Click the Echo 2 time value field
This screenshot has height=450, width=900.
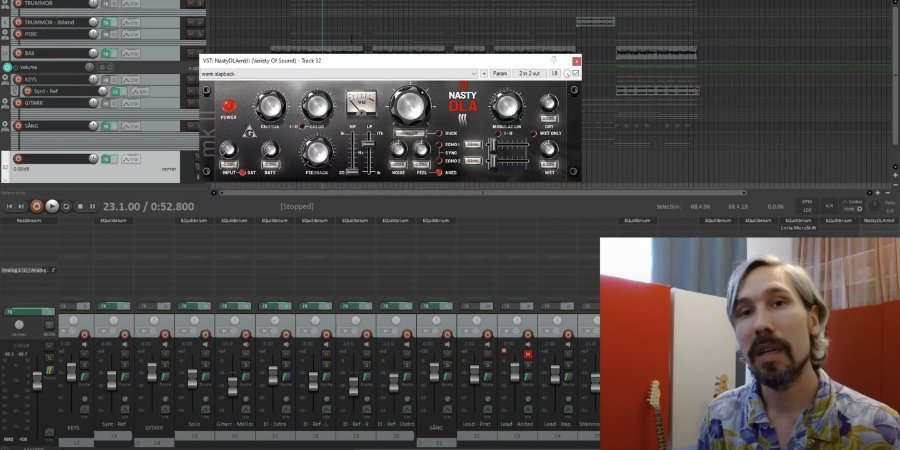(472, 161)
